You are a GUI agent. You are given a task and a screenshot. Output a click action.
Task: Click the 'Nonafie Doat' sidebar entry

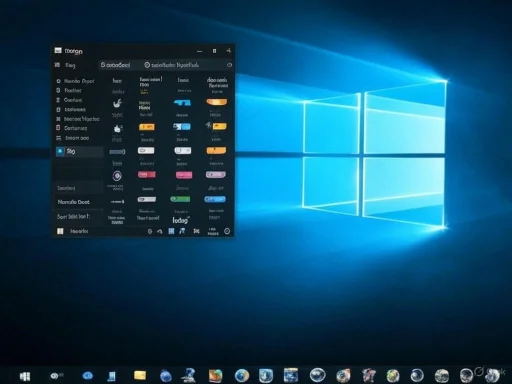pos(74,202)
